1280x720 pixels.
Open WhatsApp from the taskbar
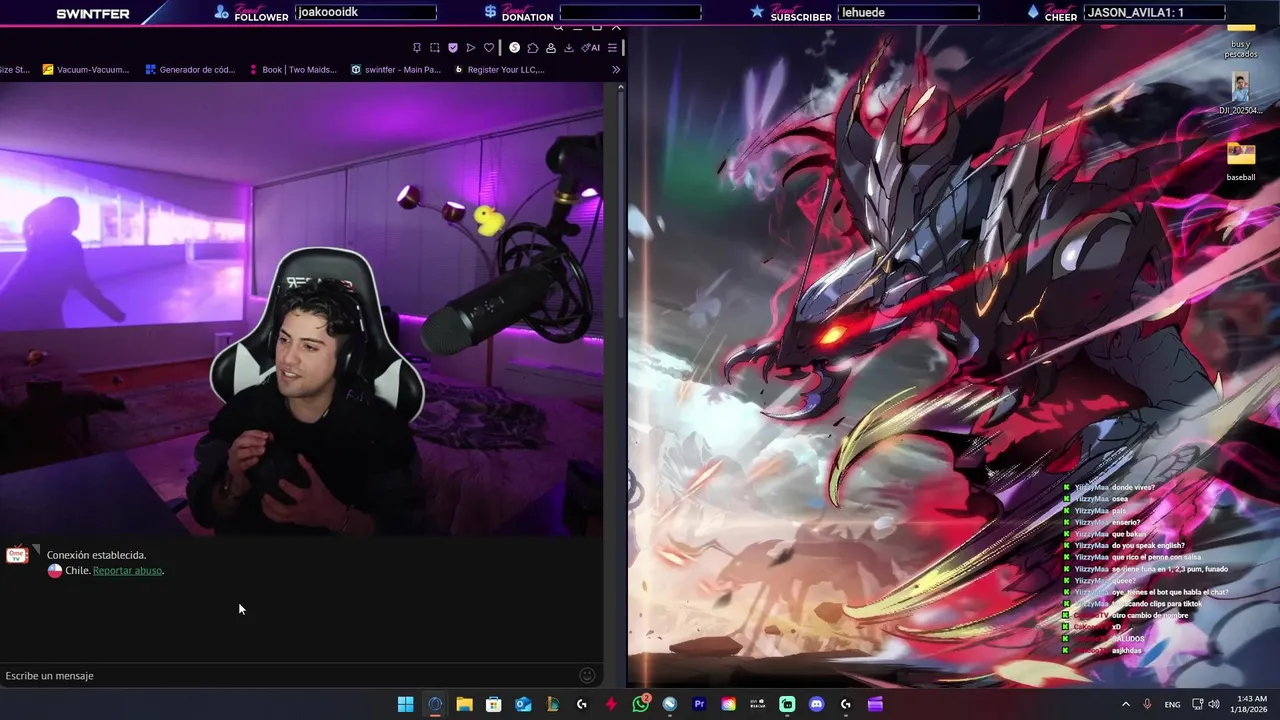click(641, 704)
